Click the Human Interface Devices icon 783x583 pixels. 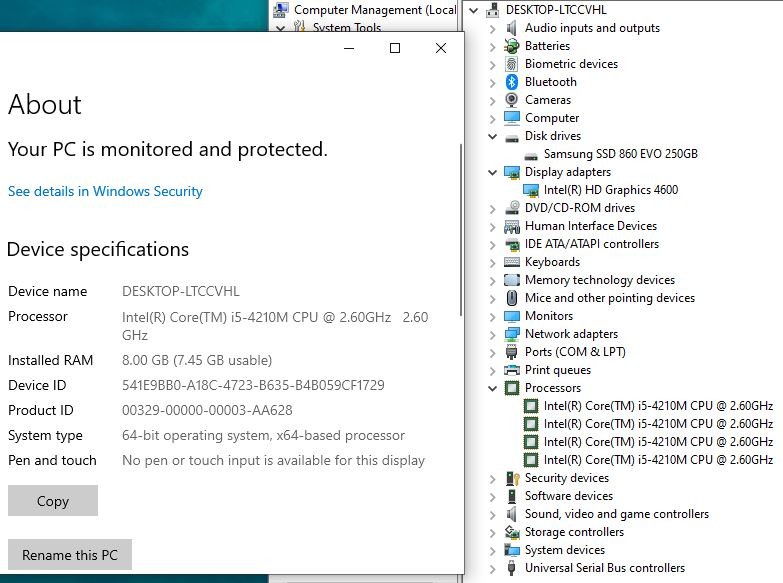pyautogui.click(x=512, y=227)
